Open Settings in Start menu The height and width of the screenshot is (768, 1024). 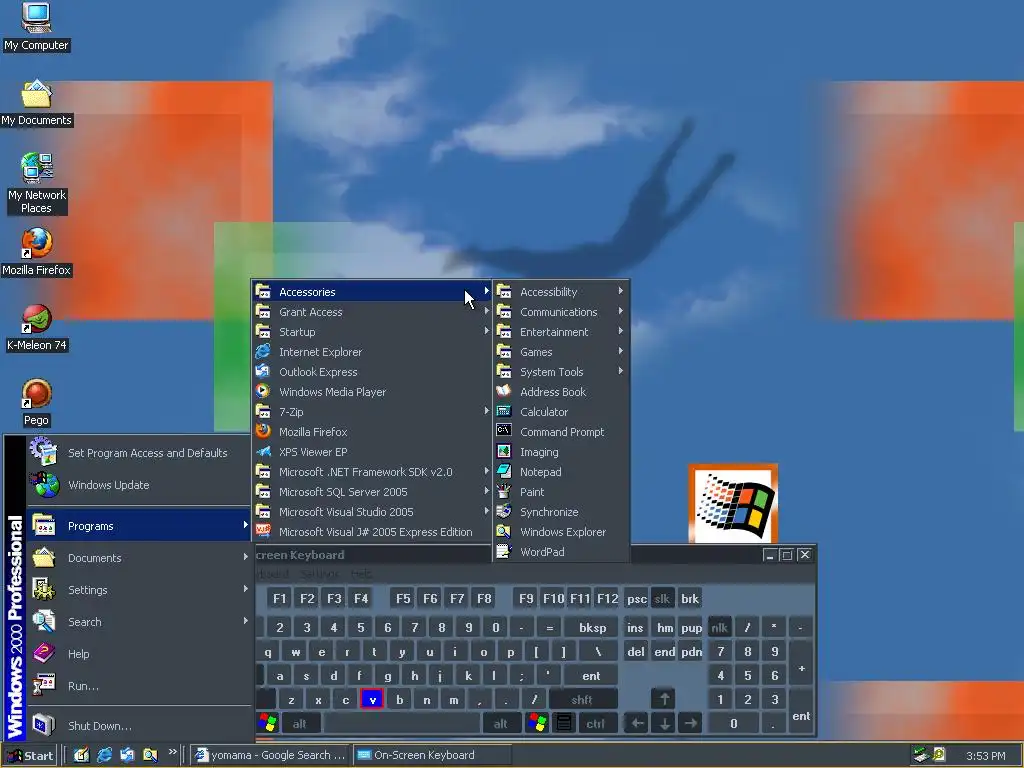tap(139, 589)
